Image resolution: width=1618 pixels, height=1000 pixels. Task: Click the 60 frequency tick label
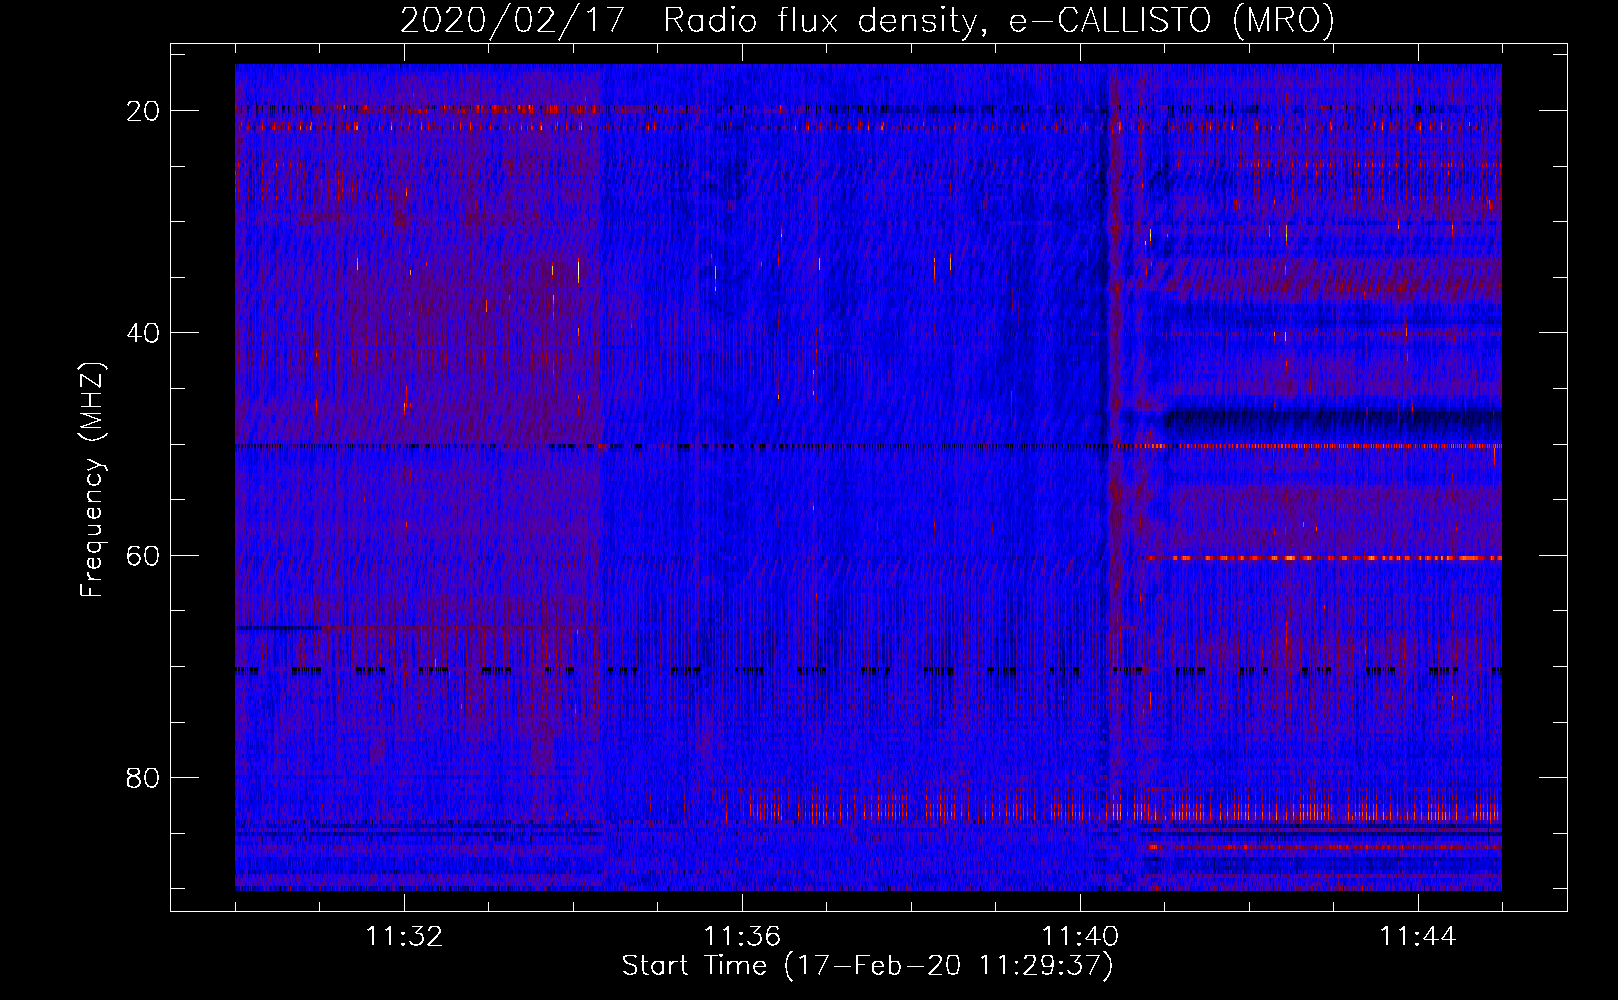point(144,555)
